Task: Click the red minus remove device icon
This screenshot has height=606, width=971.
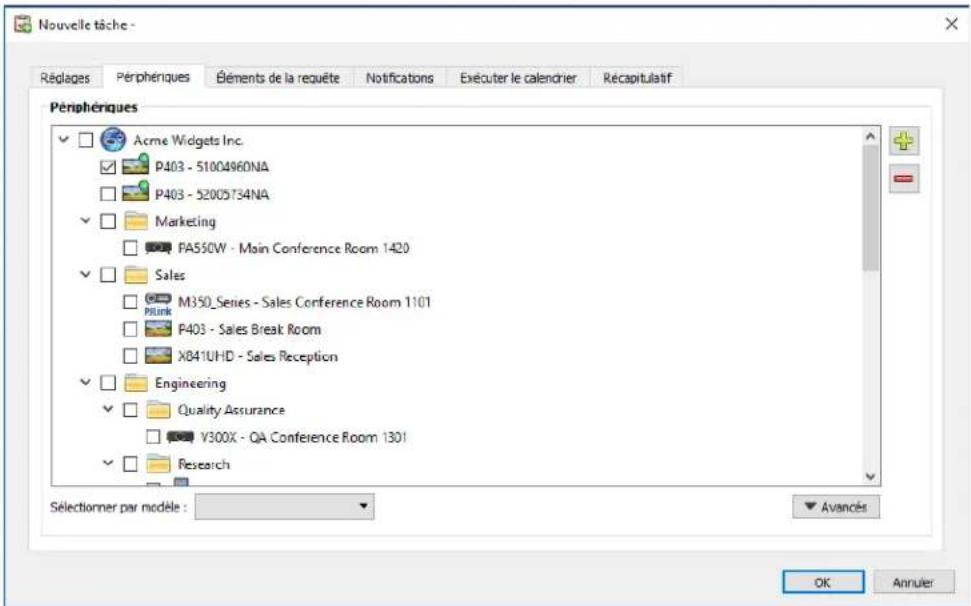Action: (903, 178)
